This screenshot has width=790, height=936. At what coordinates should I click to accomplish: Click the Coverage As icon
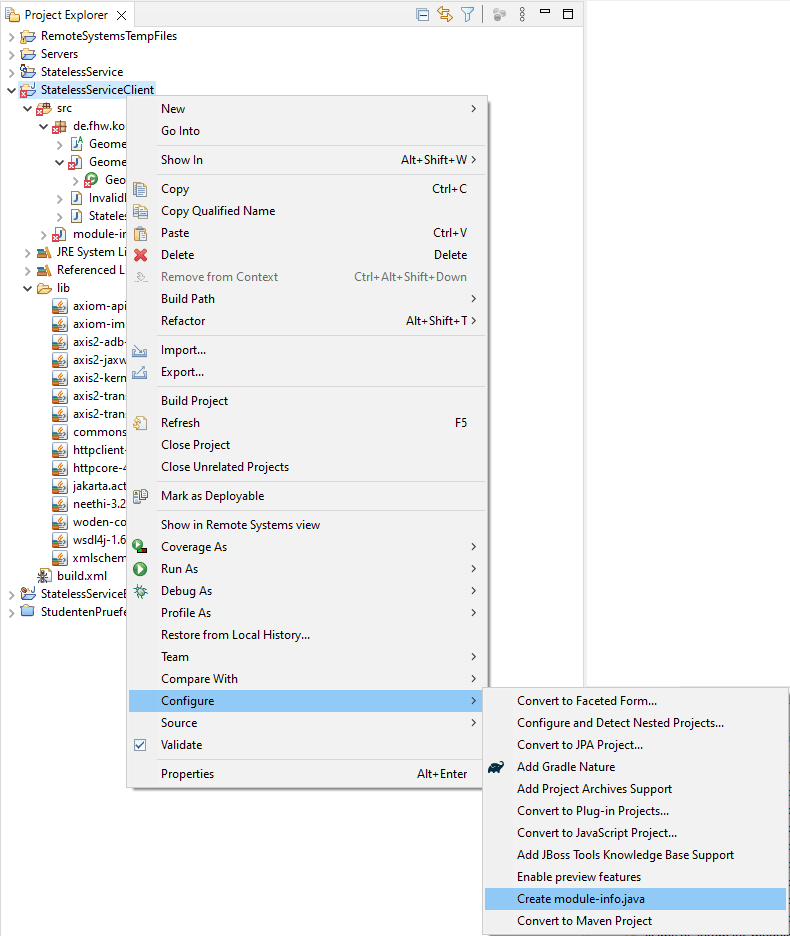(x=140, y=547)
